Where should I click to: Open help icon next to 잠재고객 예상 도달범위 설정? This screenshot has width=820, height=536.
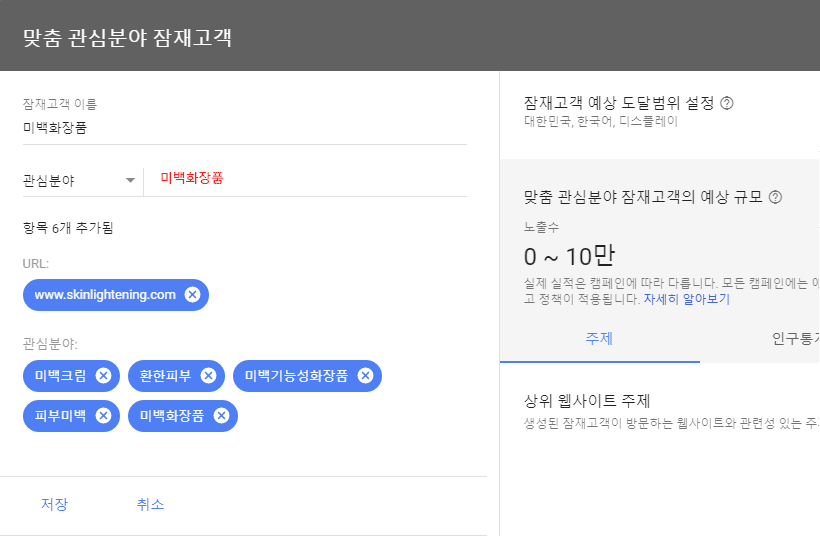[x=727, y=103]
